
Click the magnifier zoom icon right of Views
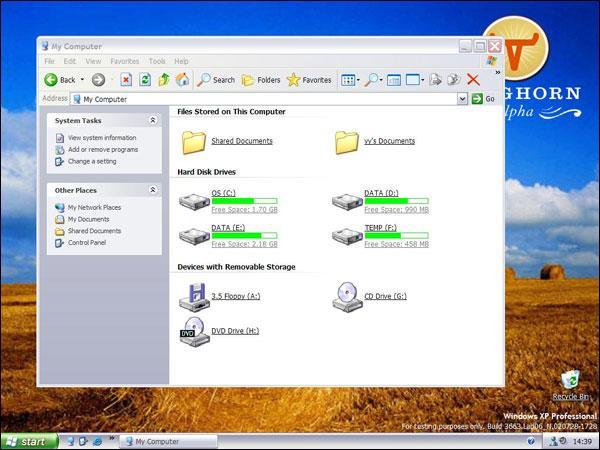click(371, 80)
